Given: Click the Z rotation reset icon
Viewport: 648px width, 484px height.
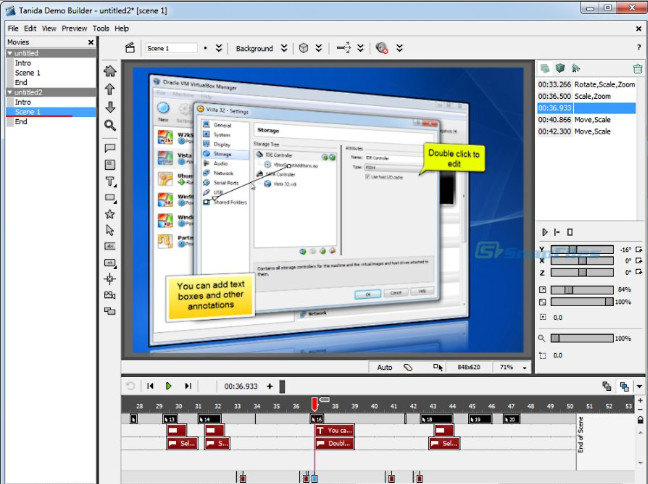Looking at the screenshot, I should tap(639, 272).
